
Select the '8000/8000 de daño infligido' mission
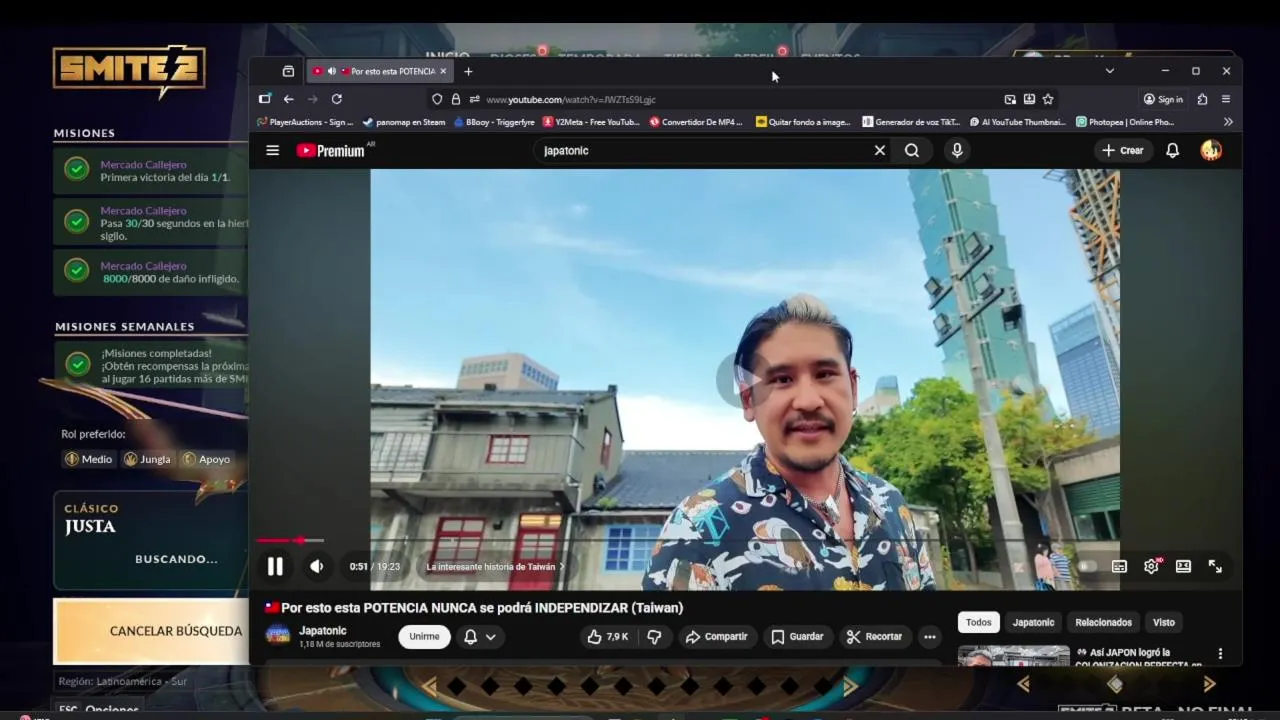(x=151, y=272)
